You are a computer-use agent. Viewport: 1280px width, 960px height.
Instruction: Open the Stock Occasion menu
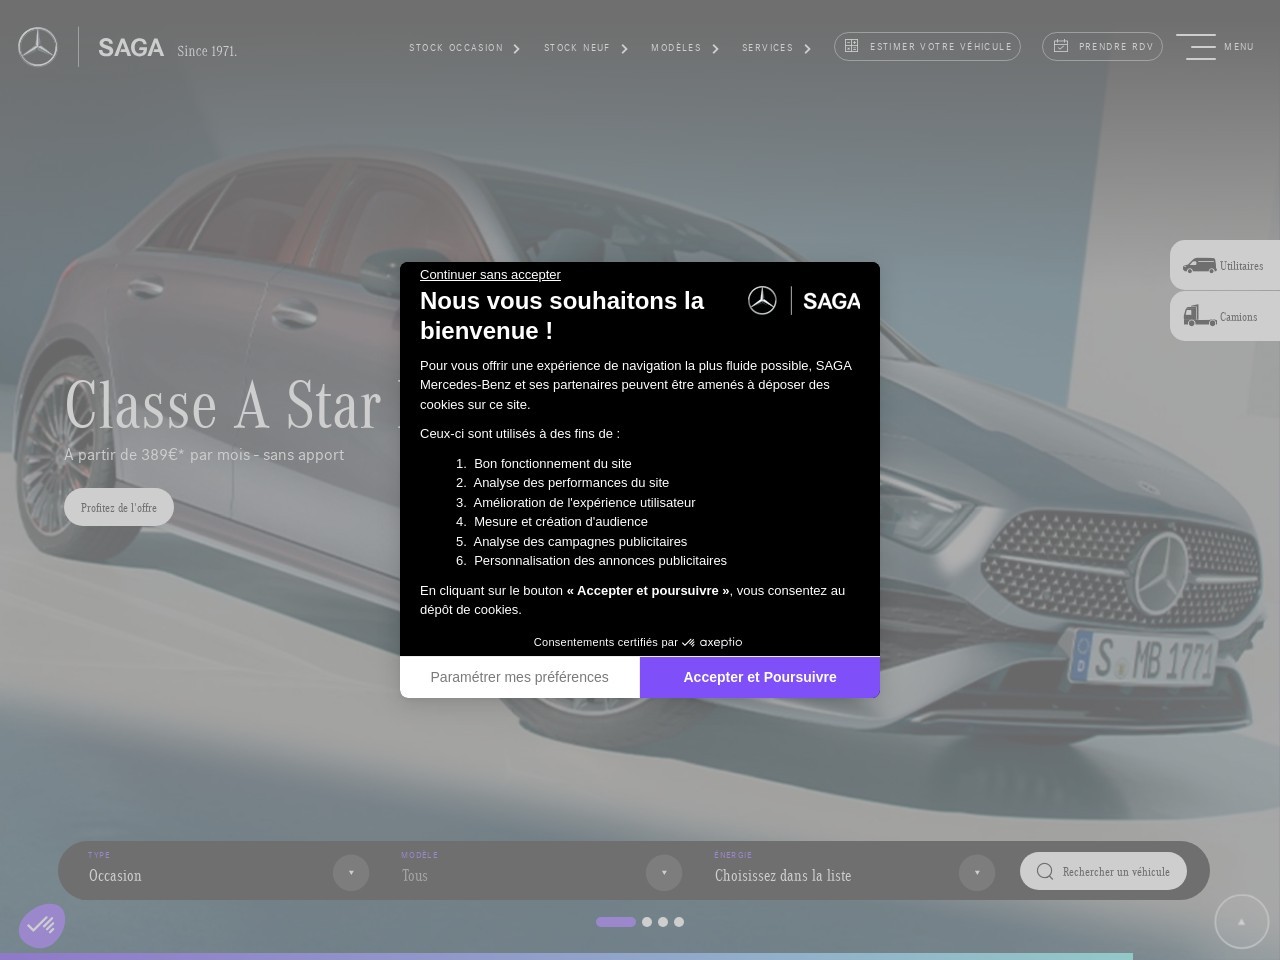[456, 48]
